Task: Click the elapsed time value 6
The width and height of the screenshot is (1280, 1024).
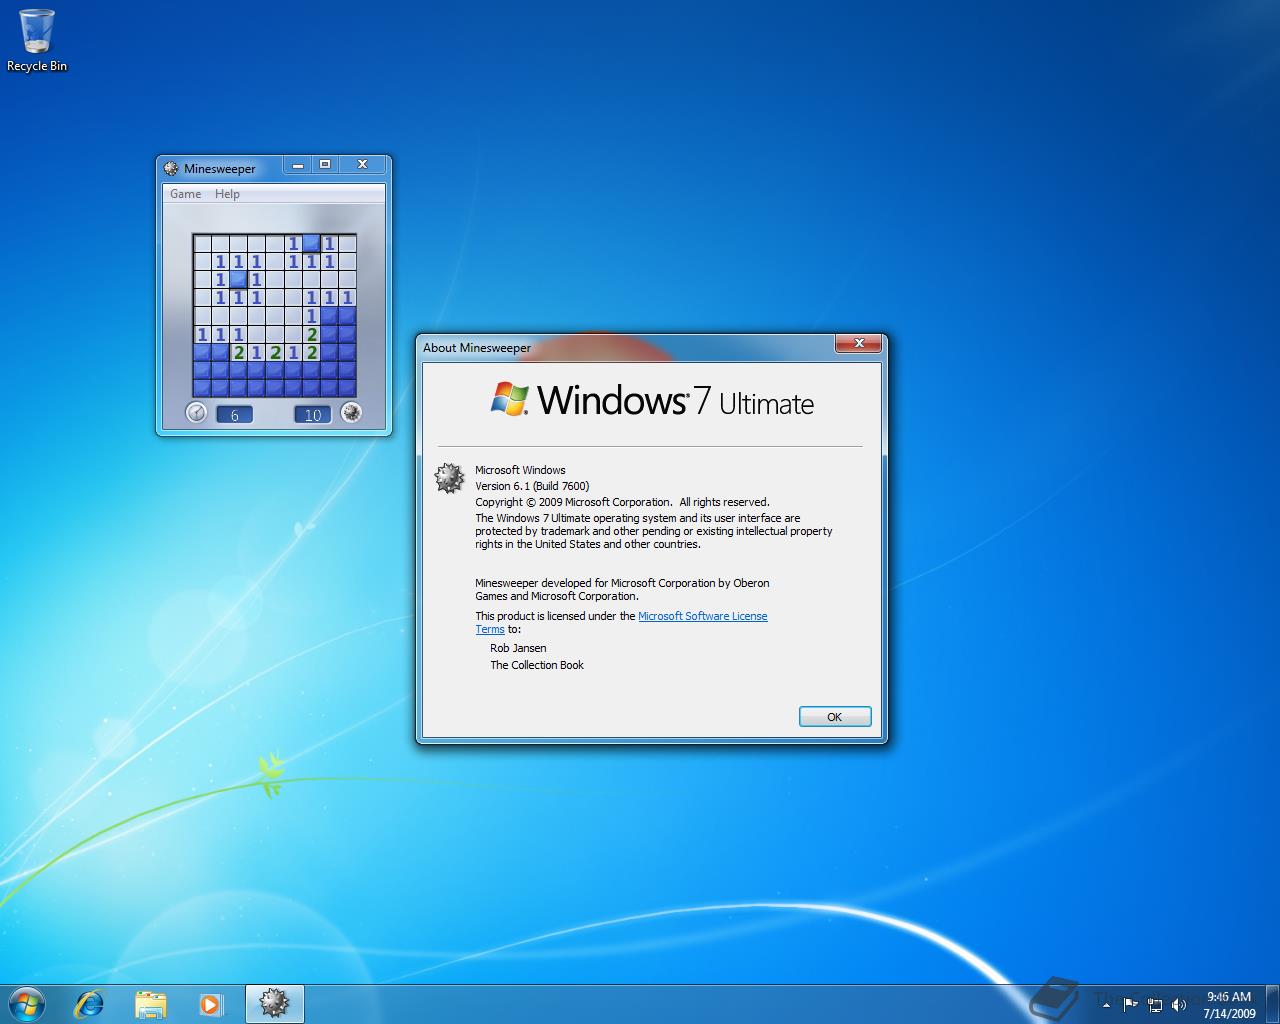Action: 235,414
